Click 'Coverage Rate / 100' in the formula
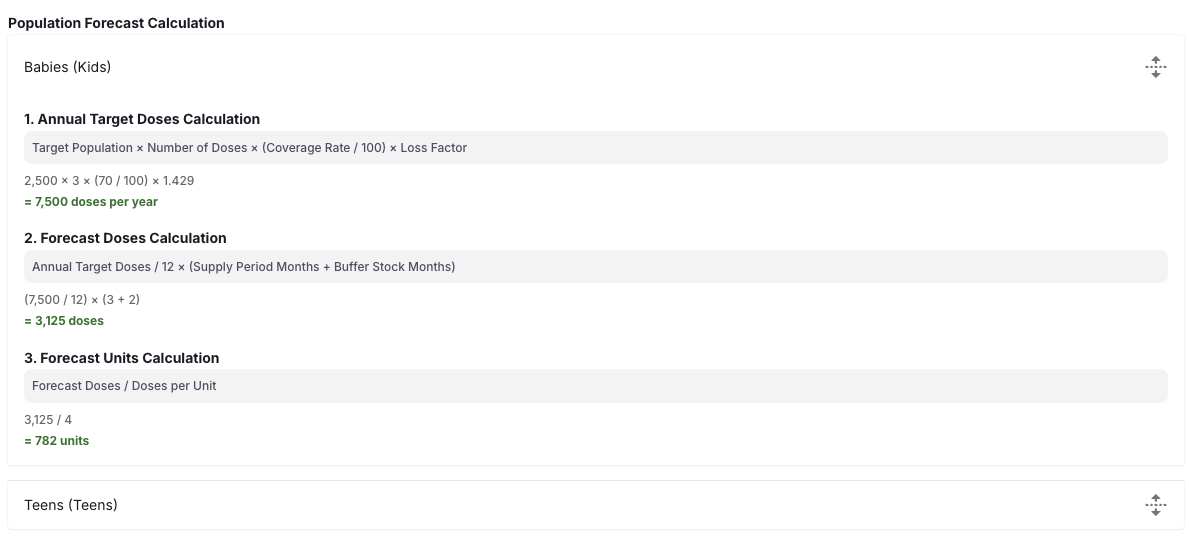 (x=320, y=148)
